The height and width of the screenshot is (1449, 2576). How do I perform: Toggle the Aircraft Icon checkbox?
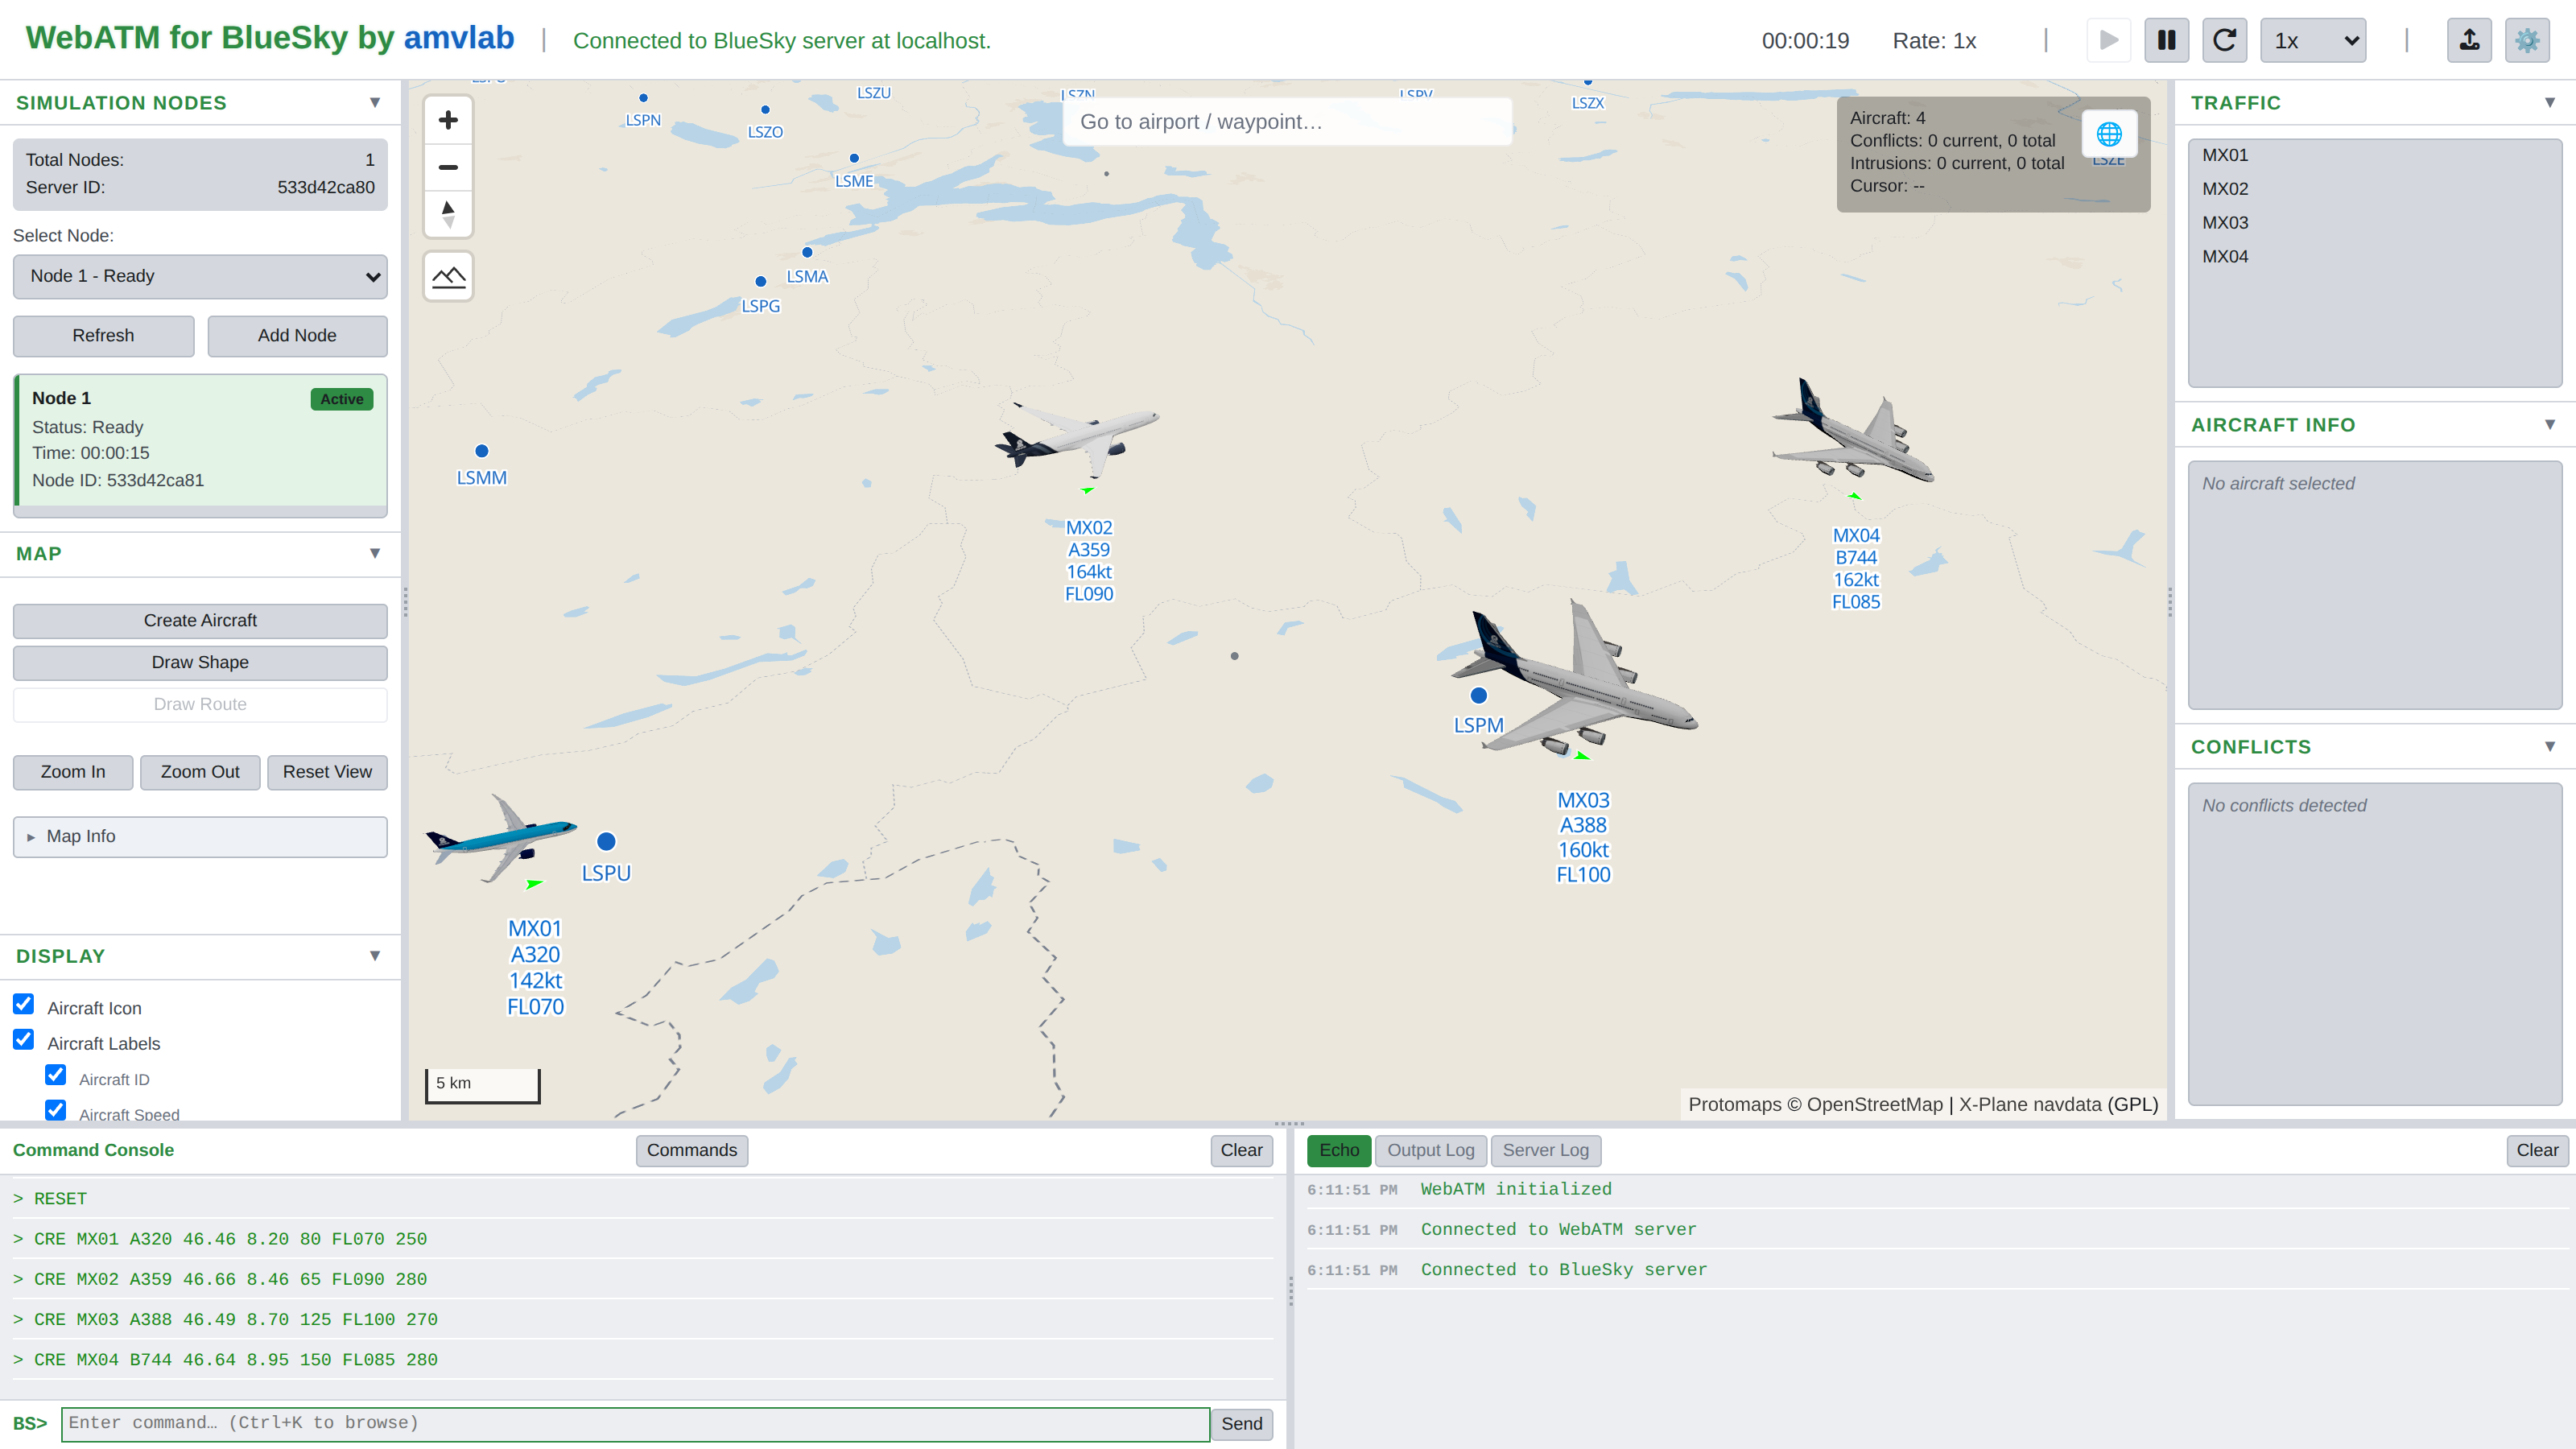[x=24, y=1004]
